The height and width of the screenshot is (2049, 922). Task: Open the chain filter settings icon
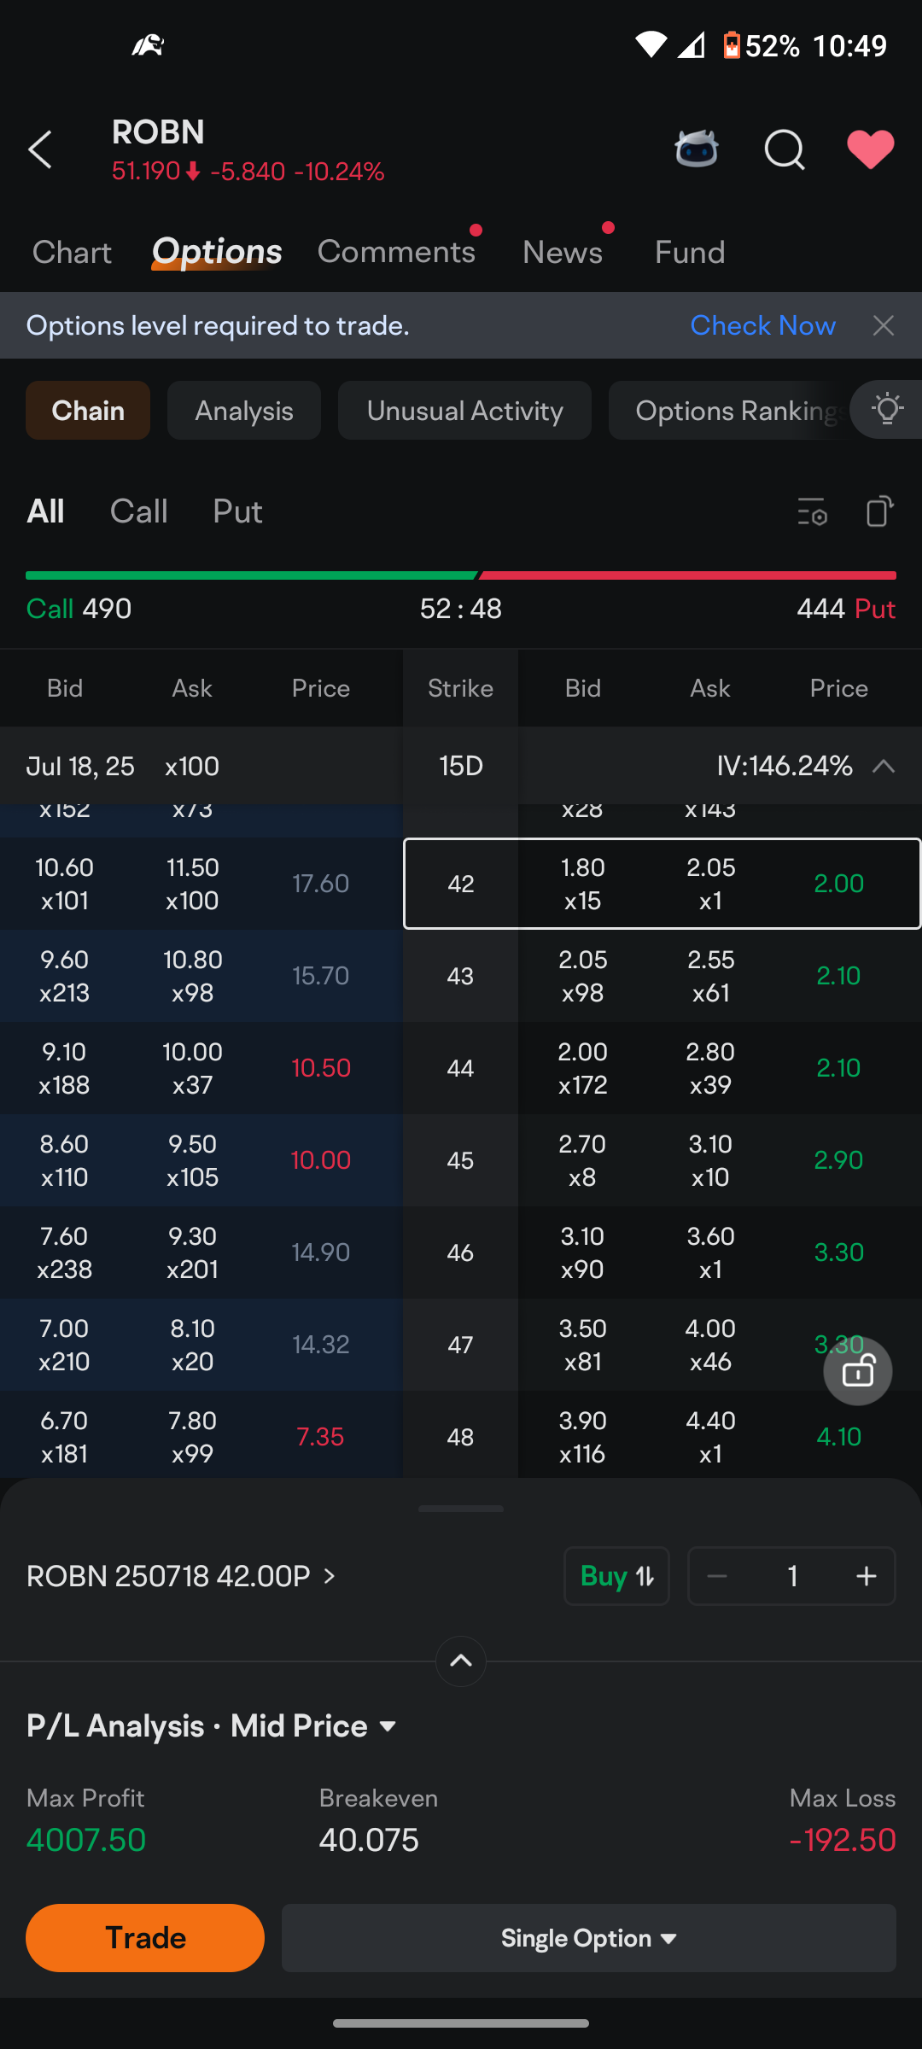pyautogui.click(x=812, y=512)
